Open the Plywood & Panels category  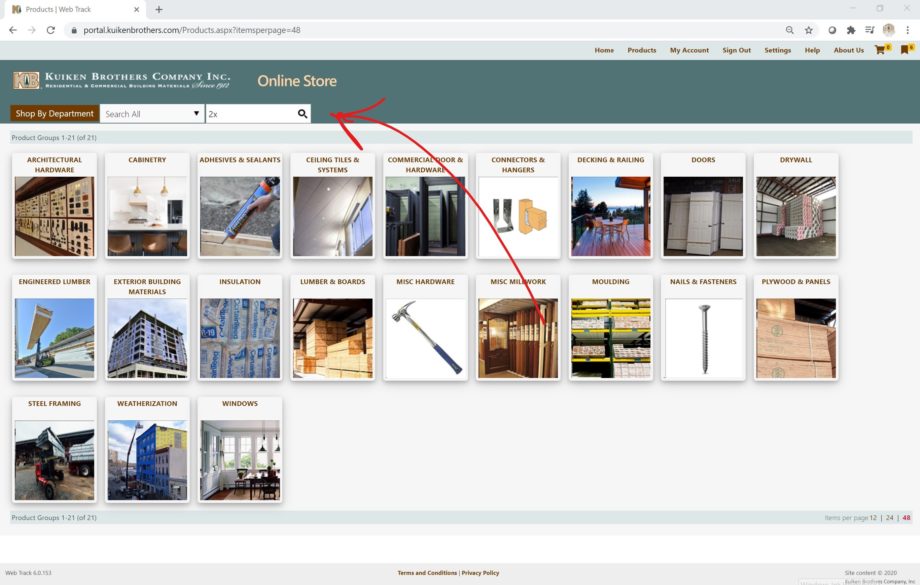[796, 328]
